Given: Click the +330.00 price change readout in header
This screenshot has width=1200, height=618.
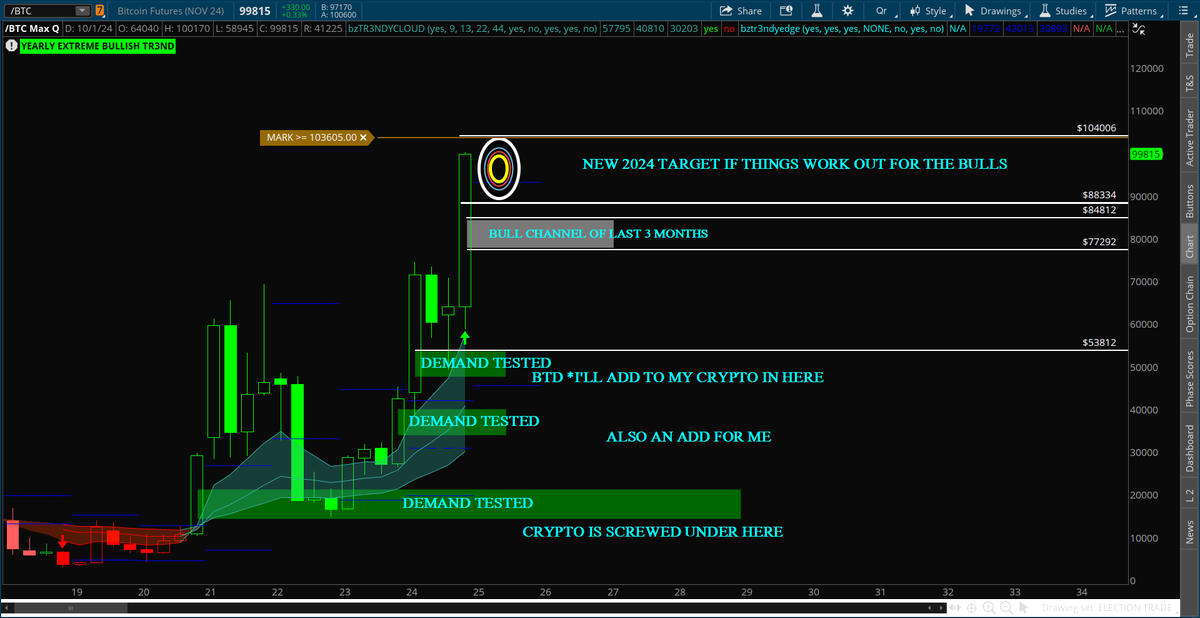Looking at the screenshot, I should coord(295,7).
